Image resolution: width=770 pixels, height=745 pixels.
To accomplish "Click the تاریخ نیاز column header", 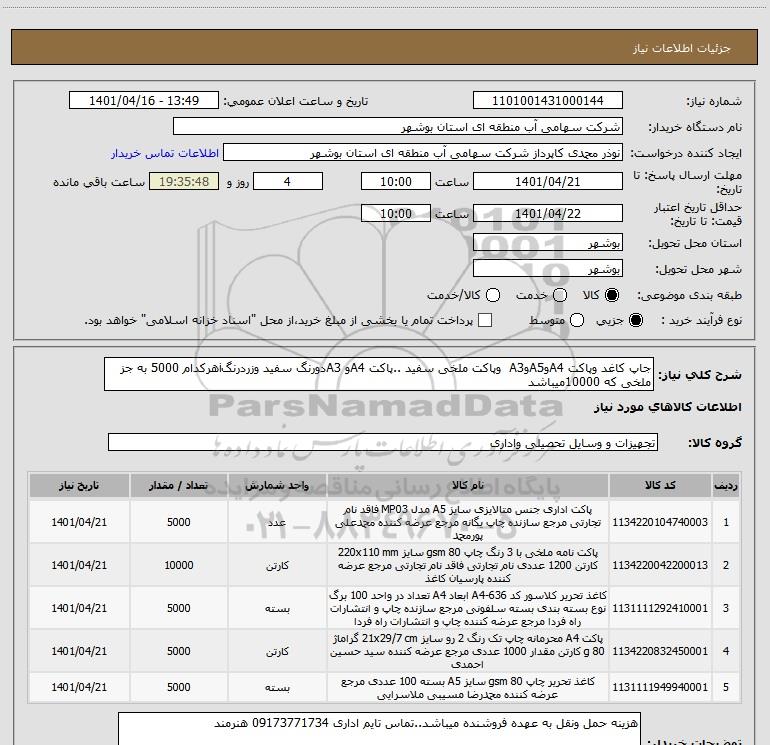I will point(79,485).
